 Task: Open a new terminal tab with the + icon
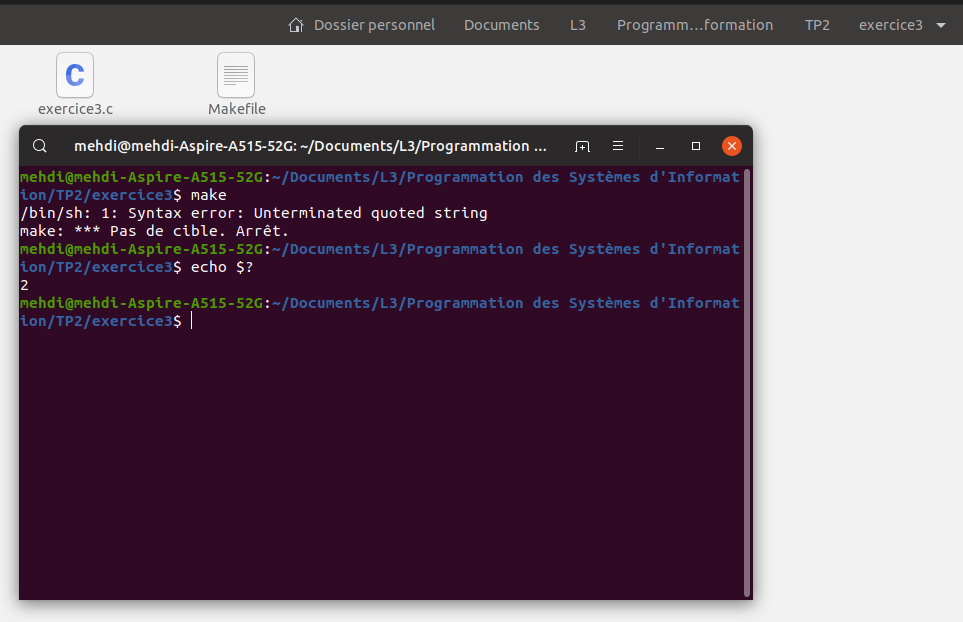582,146
